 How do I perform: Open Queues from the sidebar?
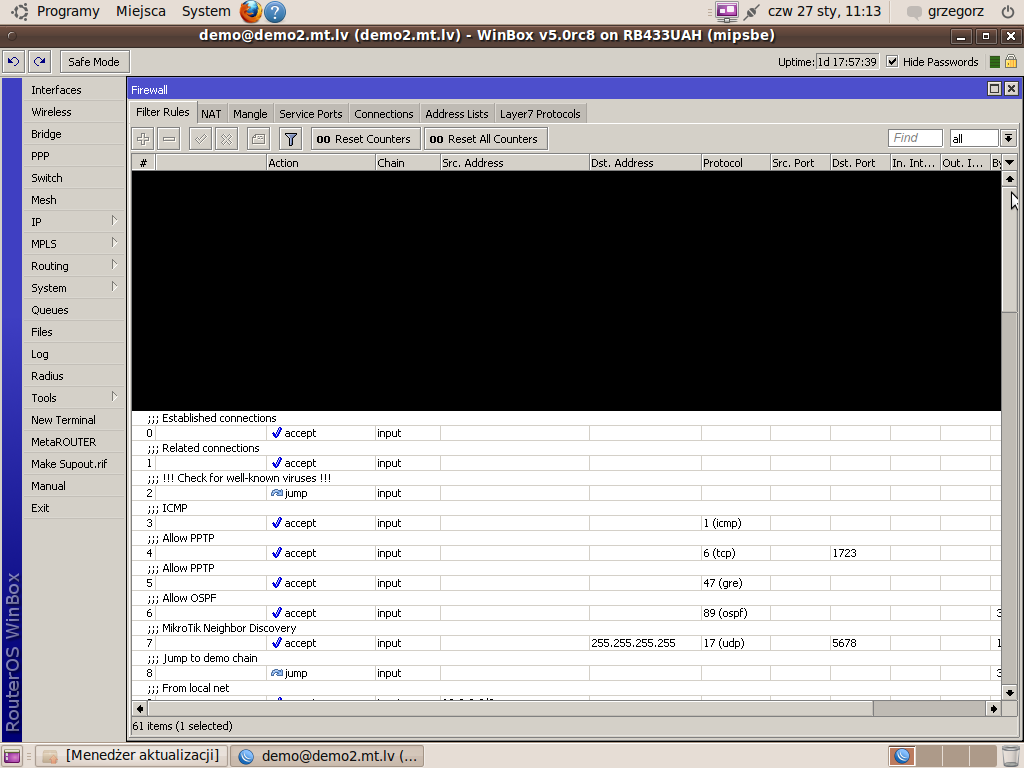73,310
